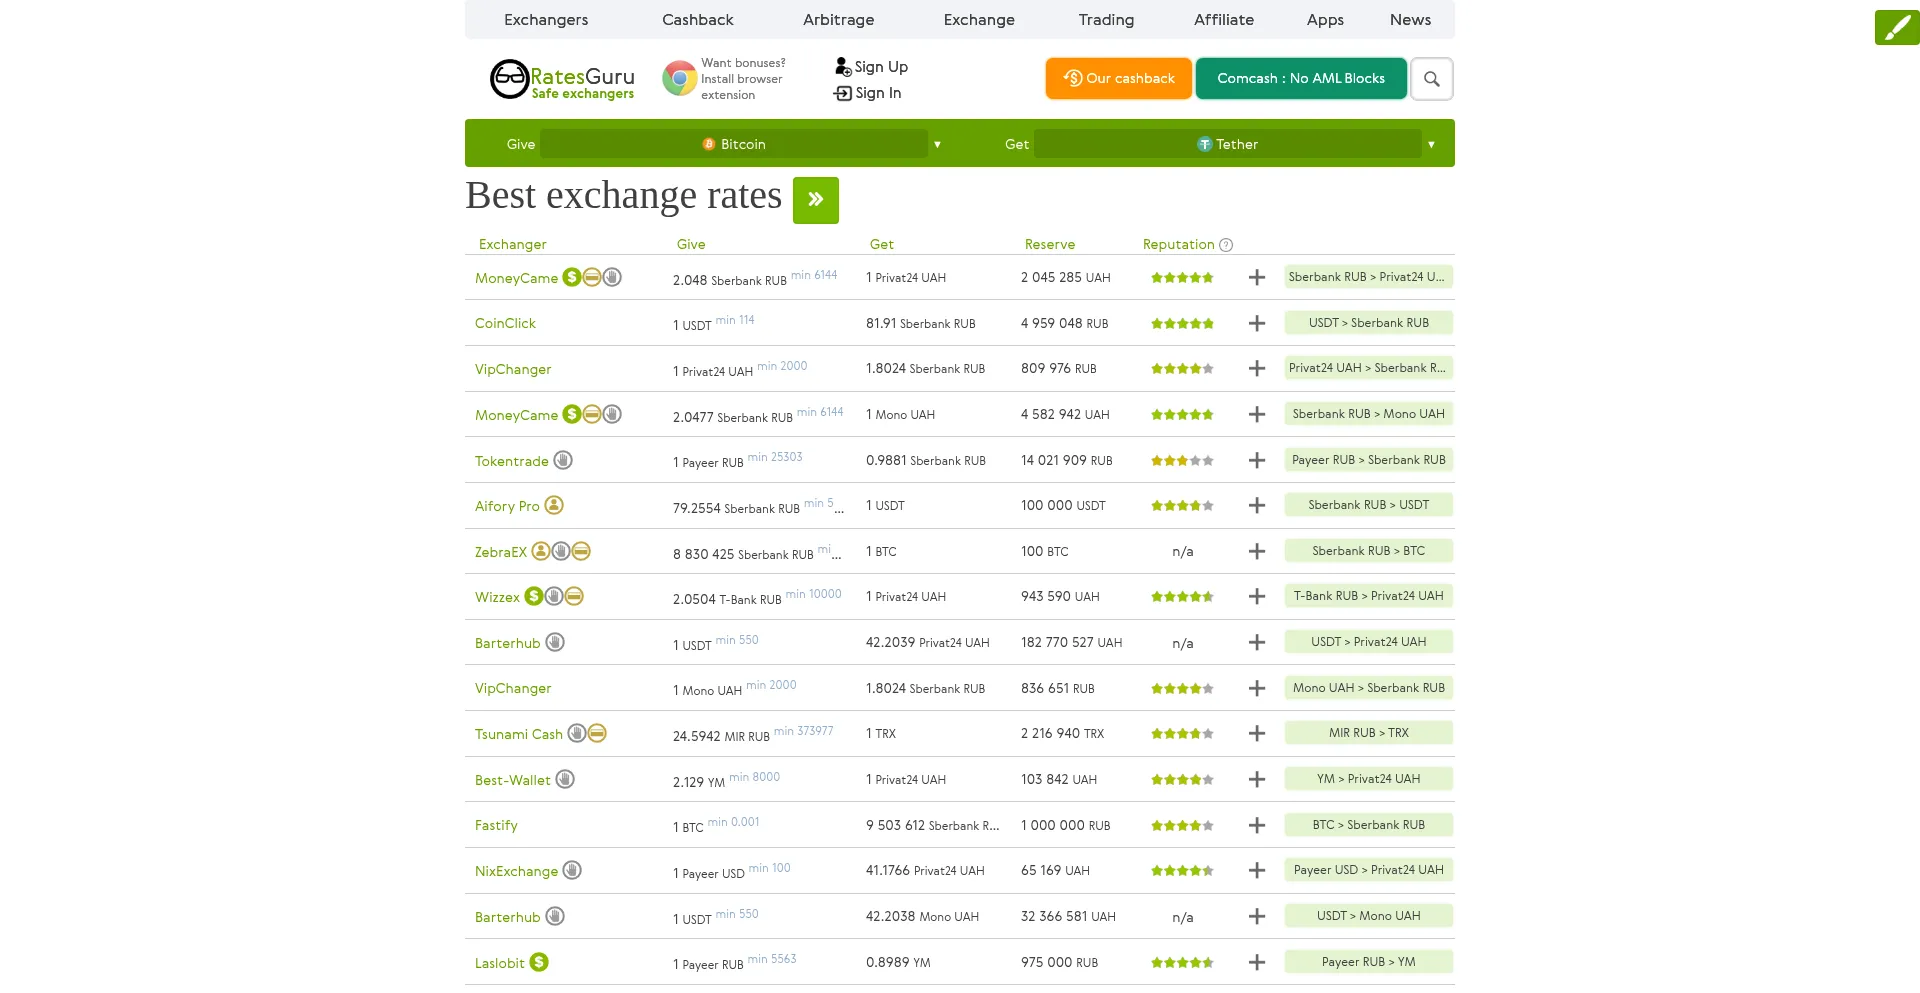This screenshot has width=1920, height=993.
Task: Click the double-arrow icon beside Best exchange rates
Action: pyautogui.click(x=815, y=200)
